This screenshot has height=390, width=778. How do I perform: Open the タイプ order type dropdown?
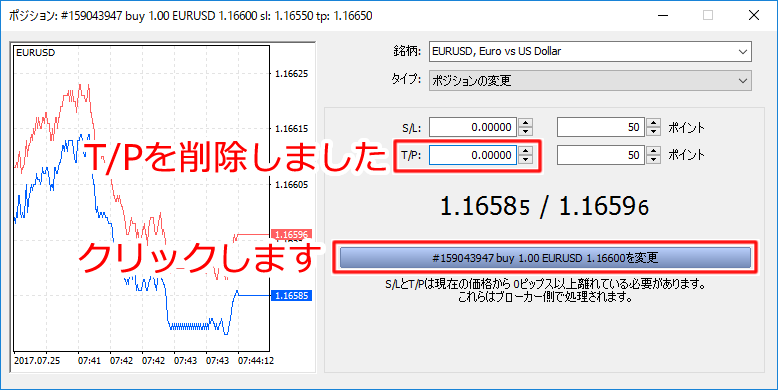click(x=590, y=80)
